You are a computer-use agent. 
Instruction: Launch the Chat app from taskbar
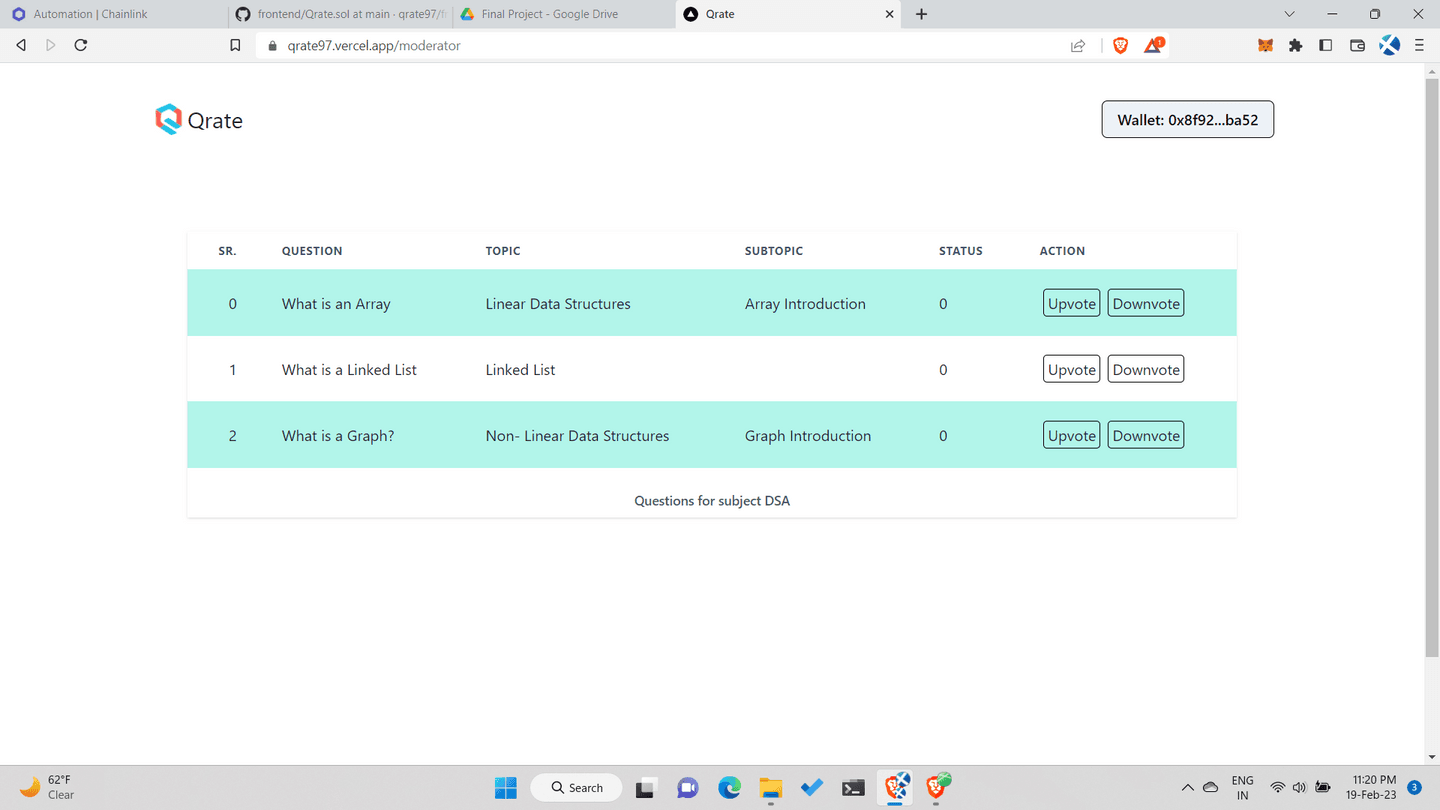687,788
